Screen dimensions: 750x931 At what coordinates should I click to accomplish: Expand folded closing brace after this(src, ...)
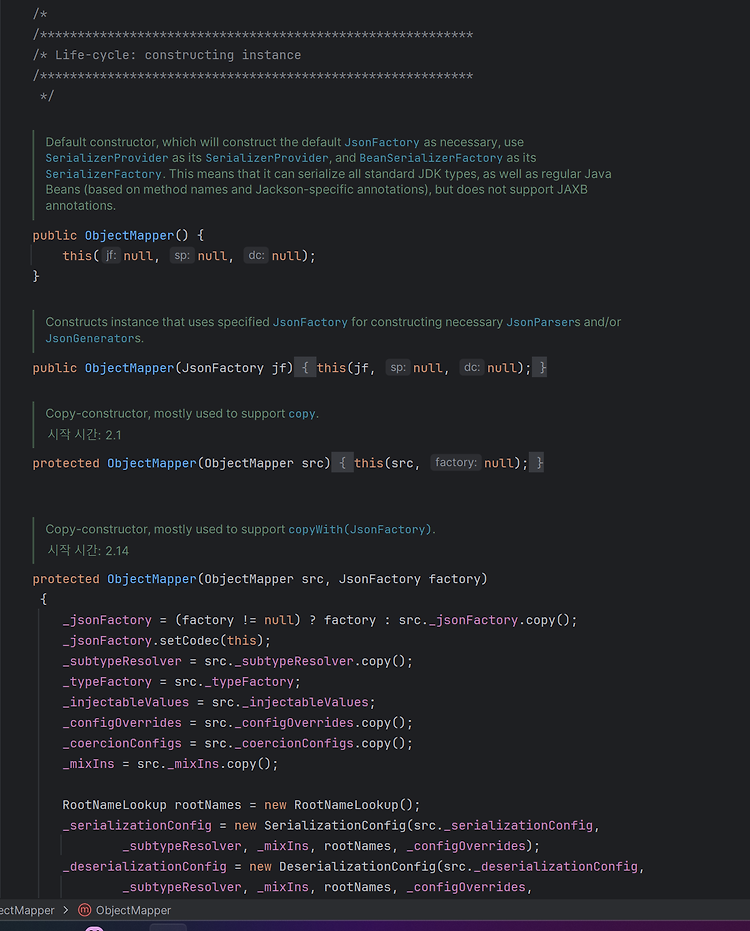[536, 463]
